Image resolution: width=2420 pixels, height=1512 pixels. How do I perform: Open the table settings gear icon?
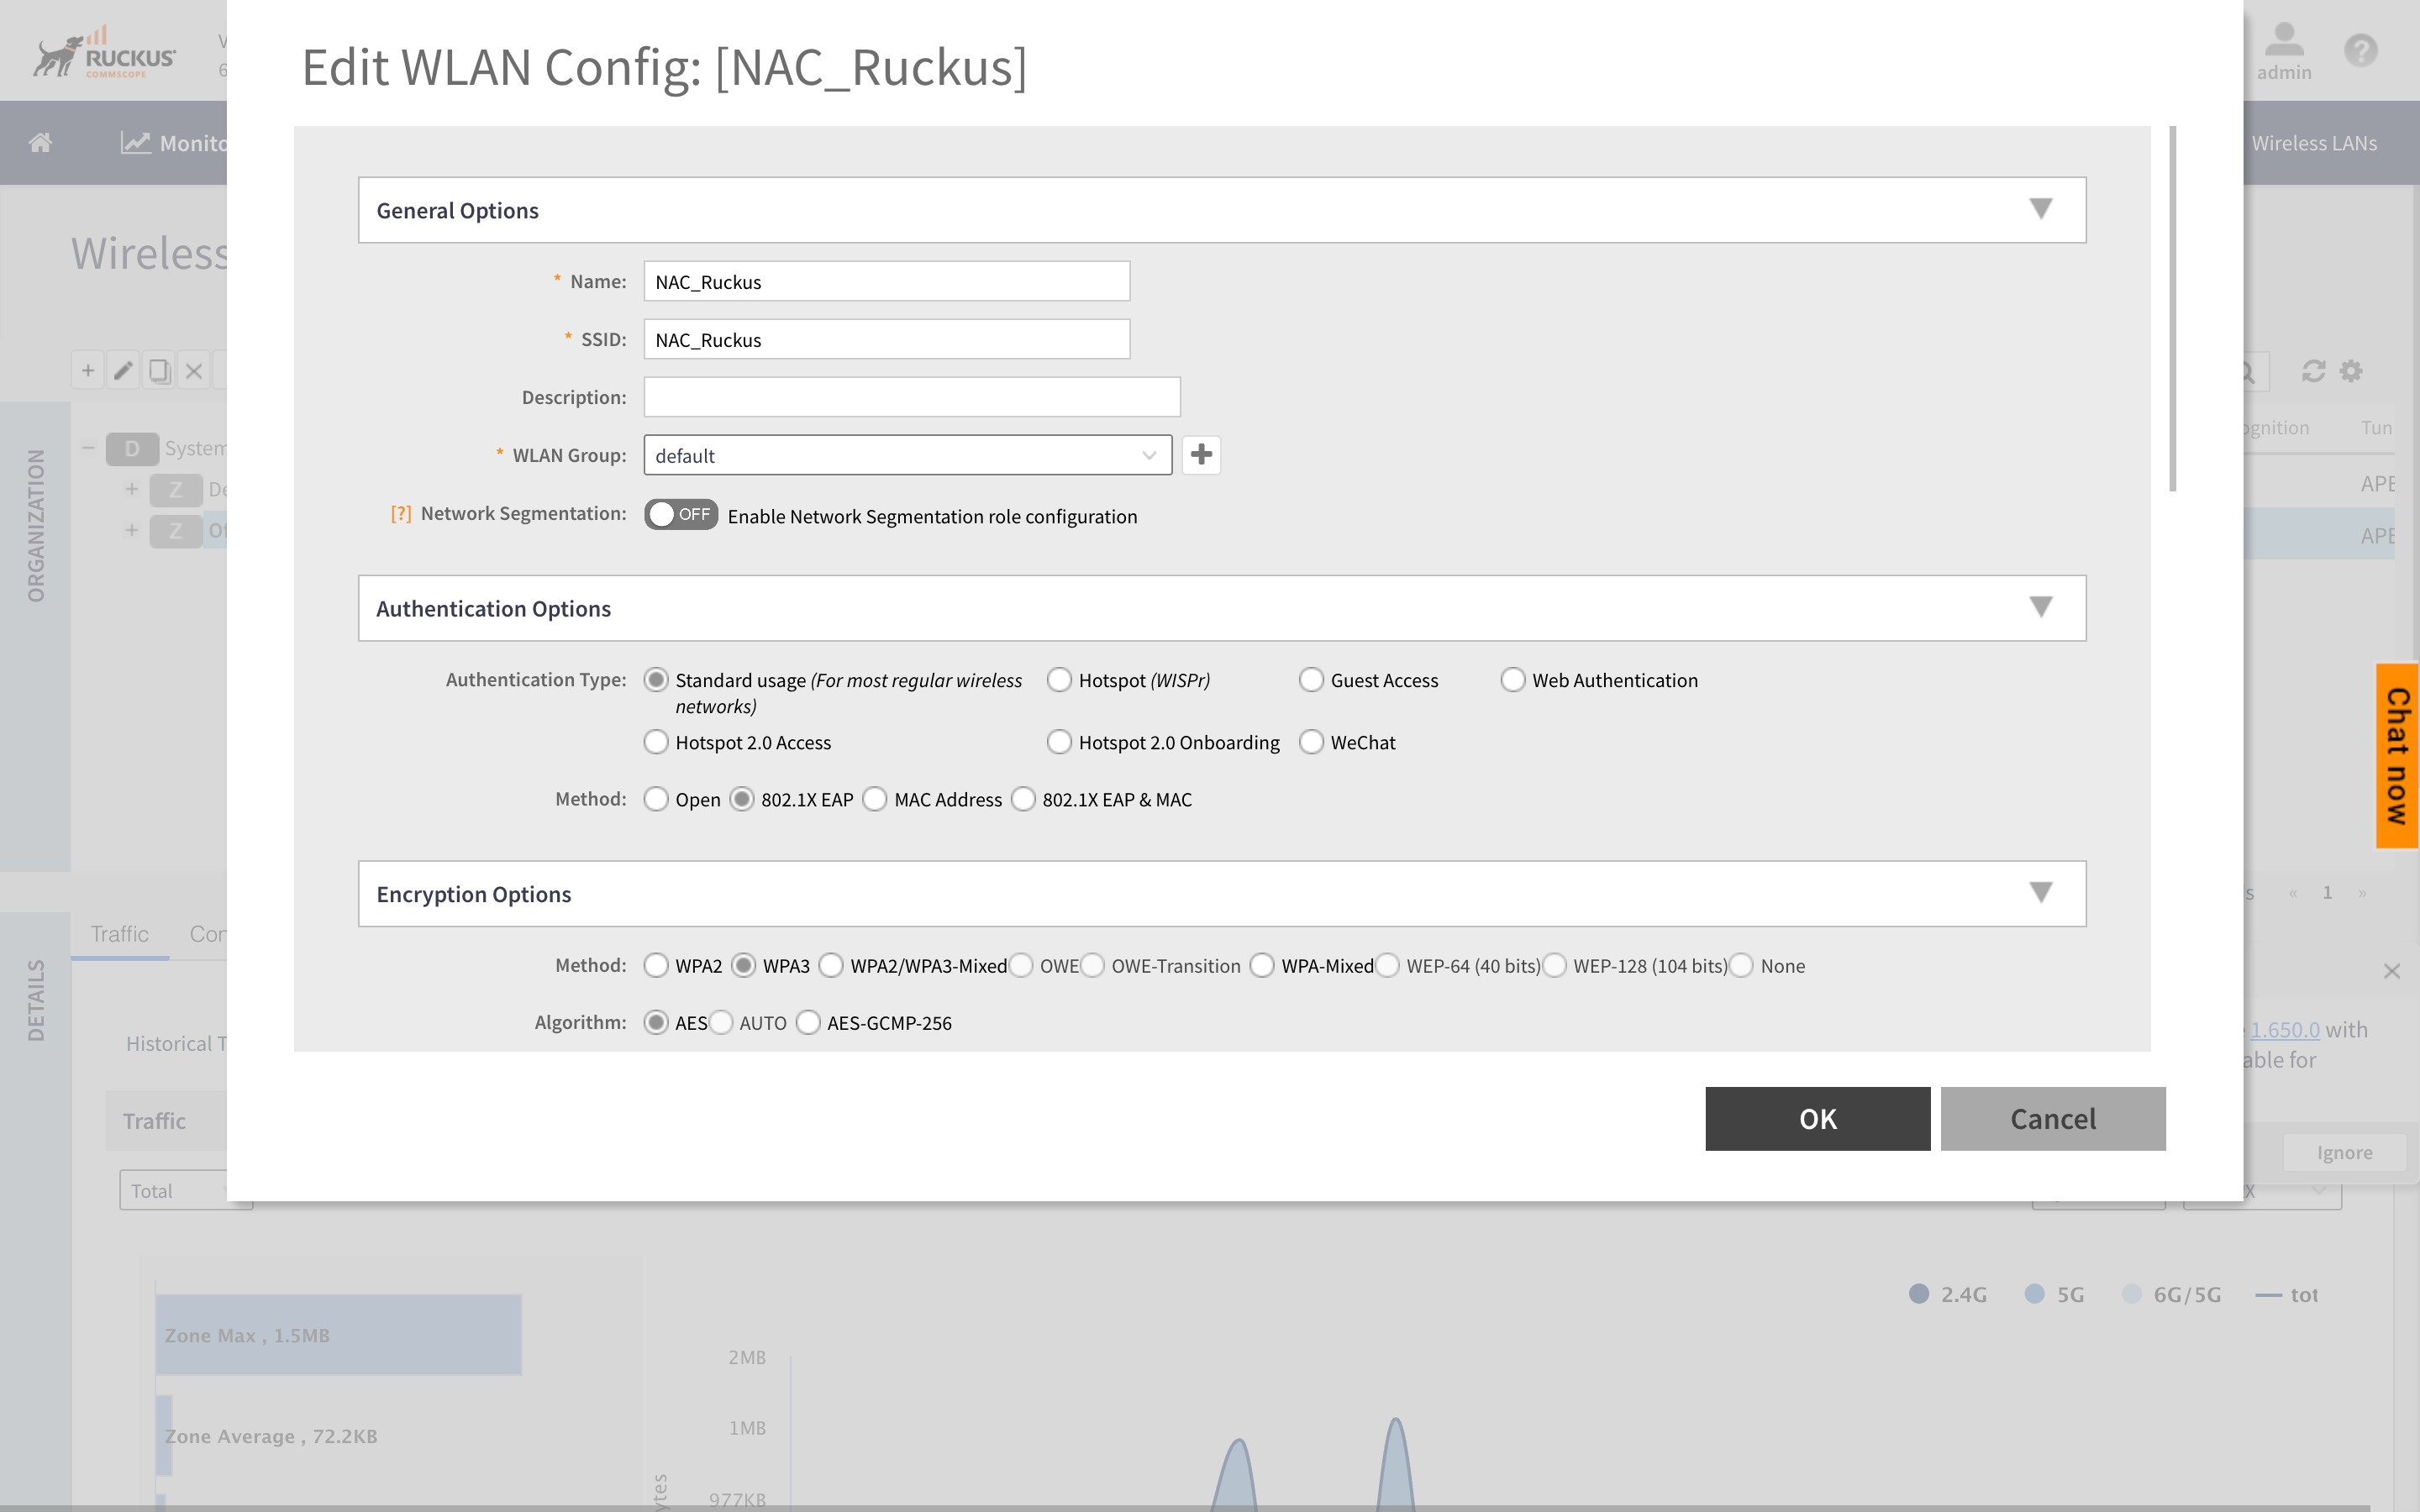2351,371
